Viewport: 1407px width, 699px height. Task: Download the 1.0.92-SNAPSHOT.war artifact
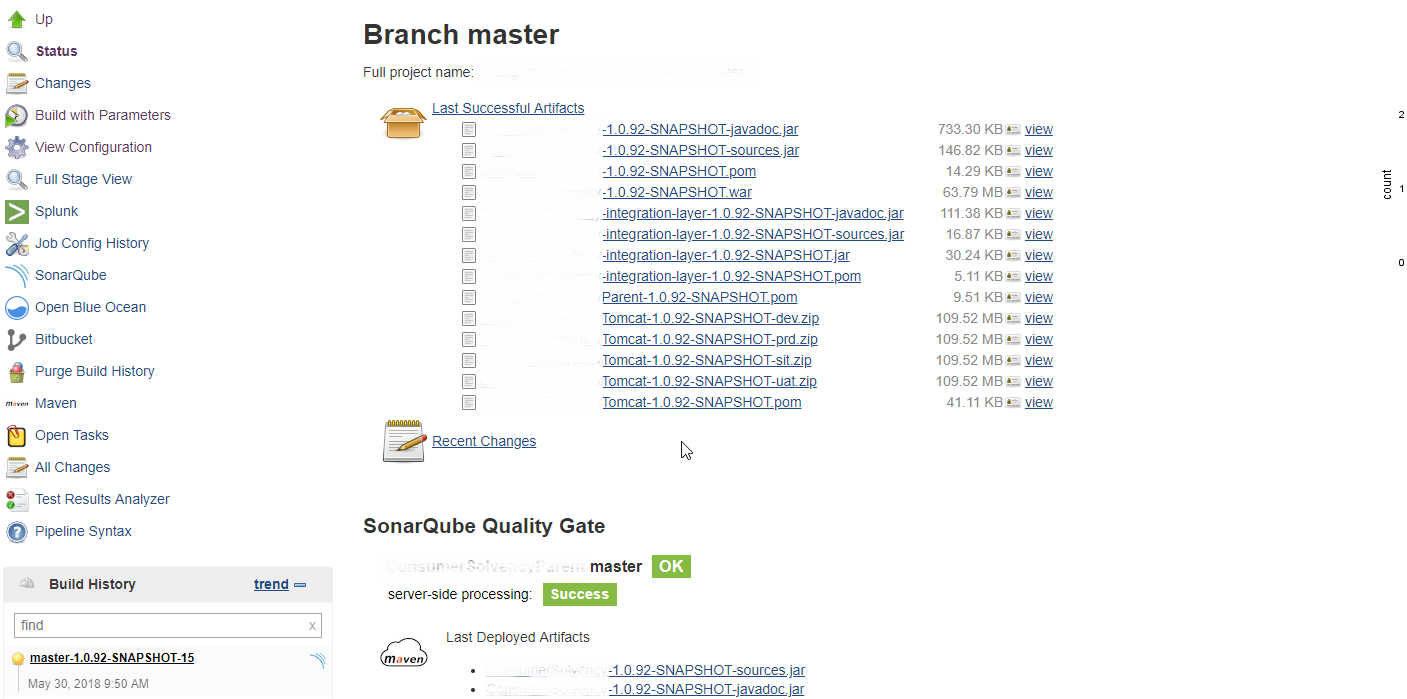(677, 192)
